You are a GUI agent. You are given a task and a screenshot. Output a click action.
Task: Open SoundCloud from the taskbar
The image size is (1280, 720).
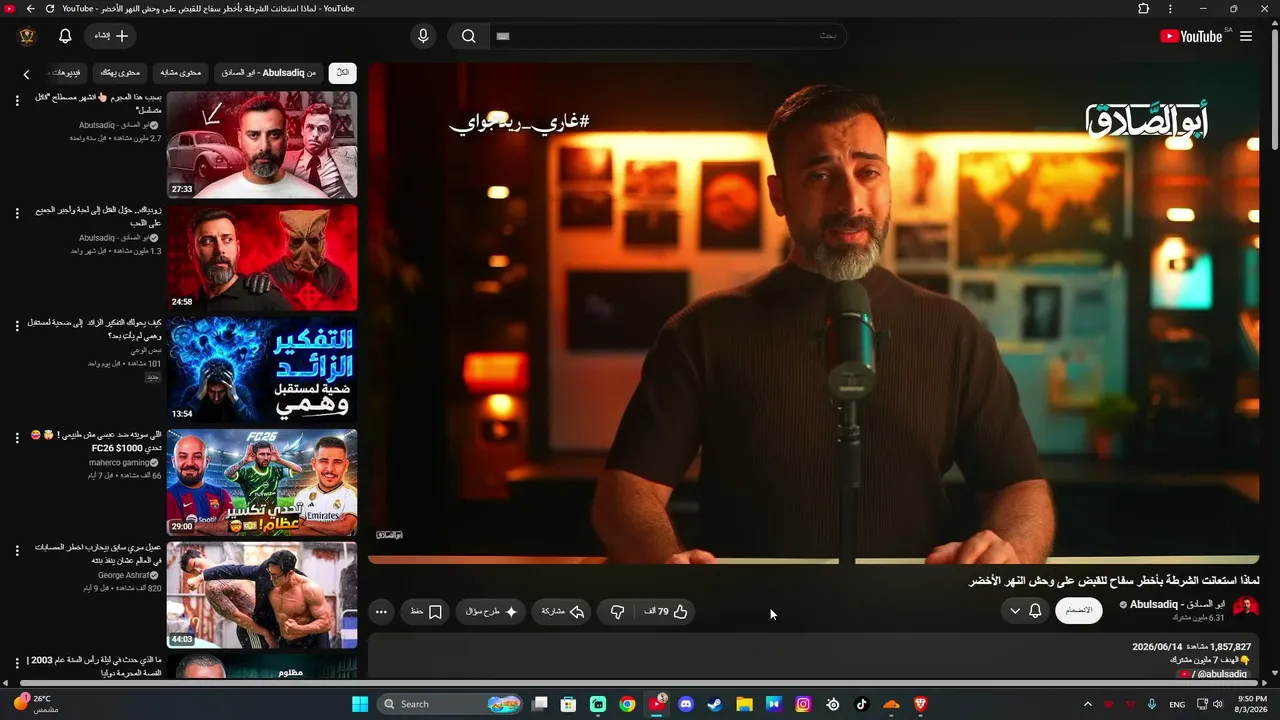tap(891, 704)
